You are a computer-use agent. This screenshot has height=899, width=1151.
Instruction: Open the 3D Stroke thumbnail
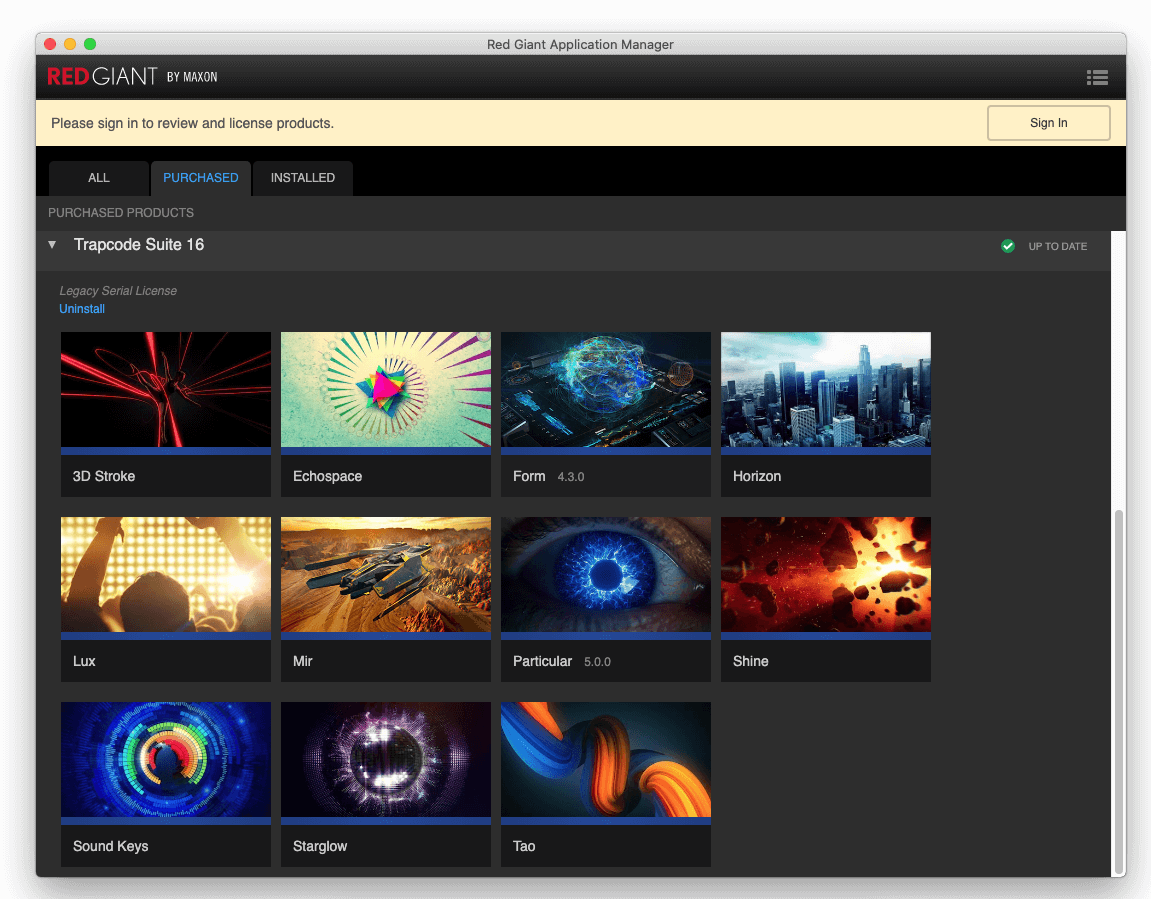166,389
